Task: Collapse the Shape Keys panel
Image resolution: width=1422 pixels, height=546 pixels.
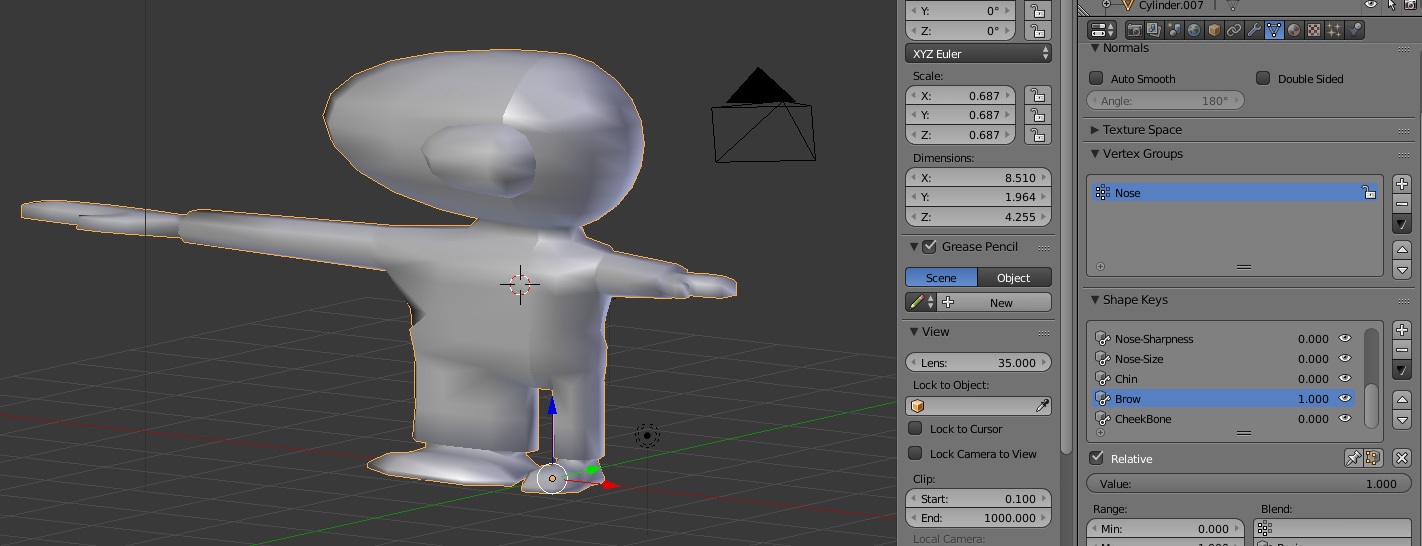Action: pos(1095,300)
